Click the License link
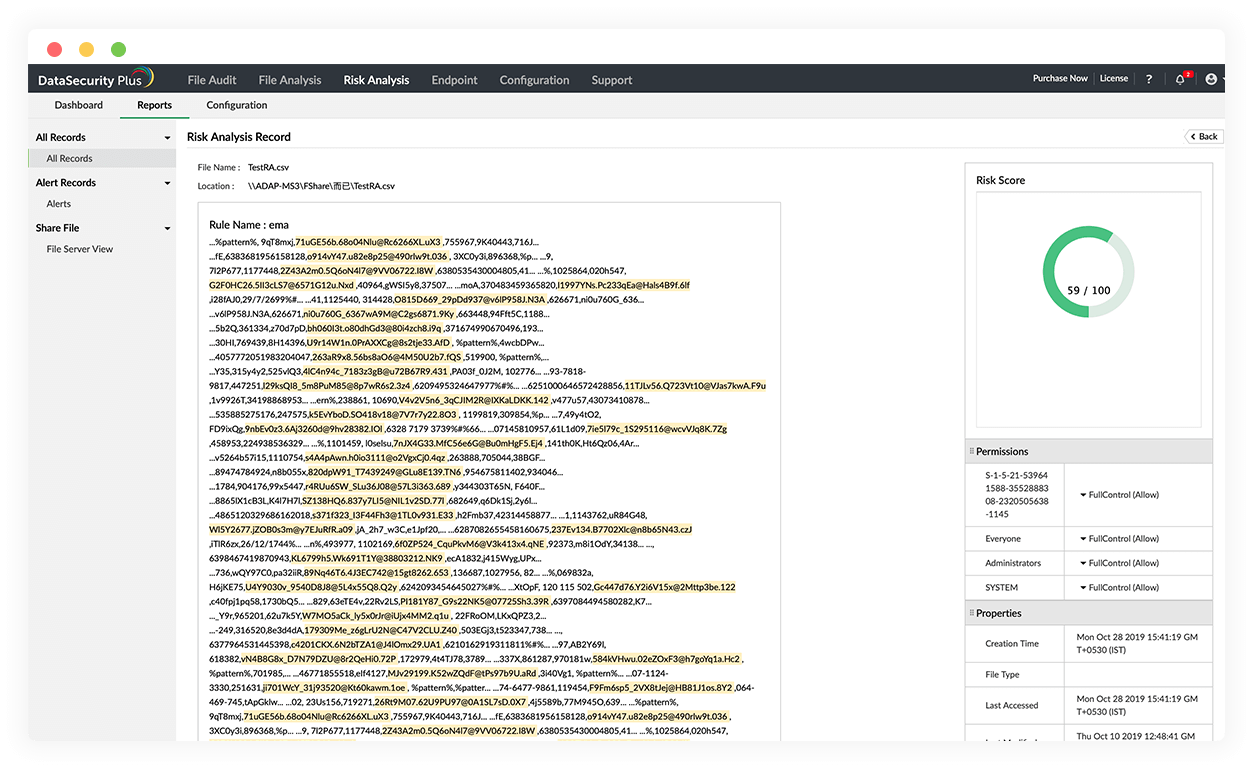This screenshot has height=766, width=1254. coord(1114,78)
